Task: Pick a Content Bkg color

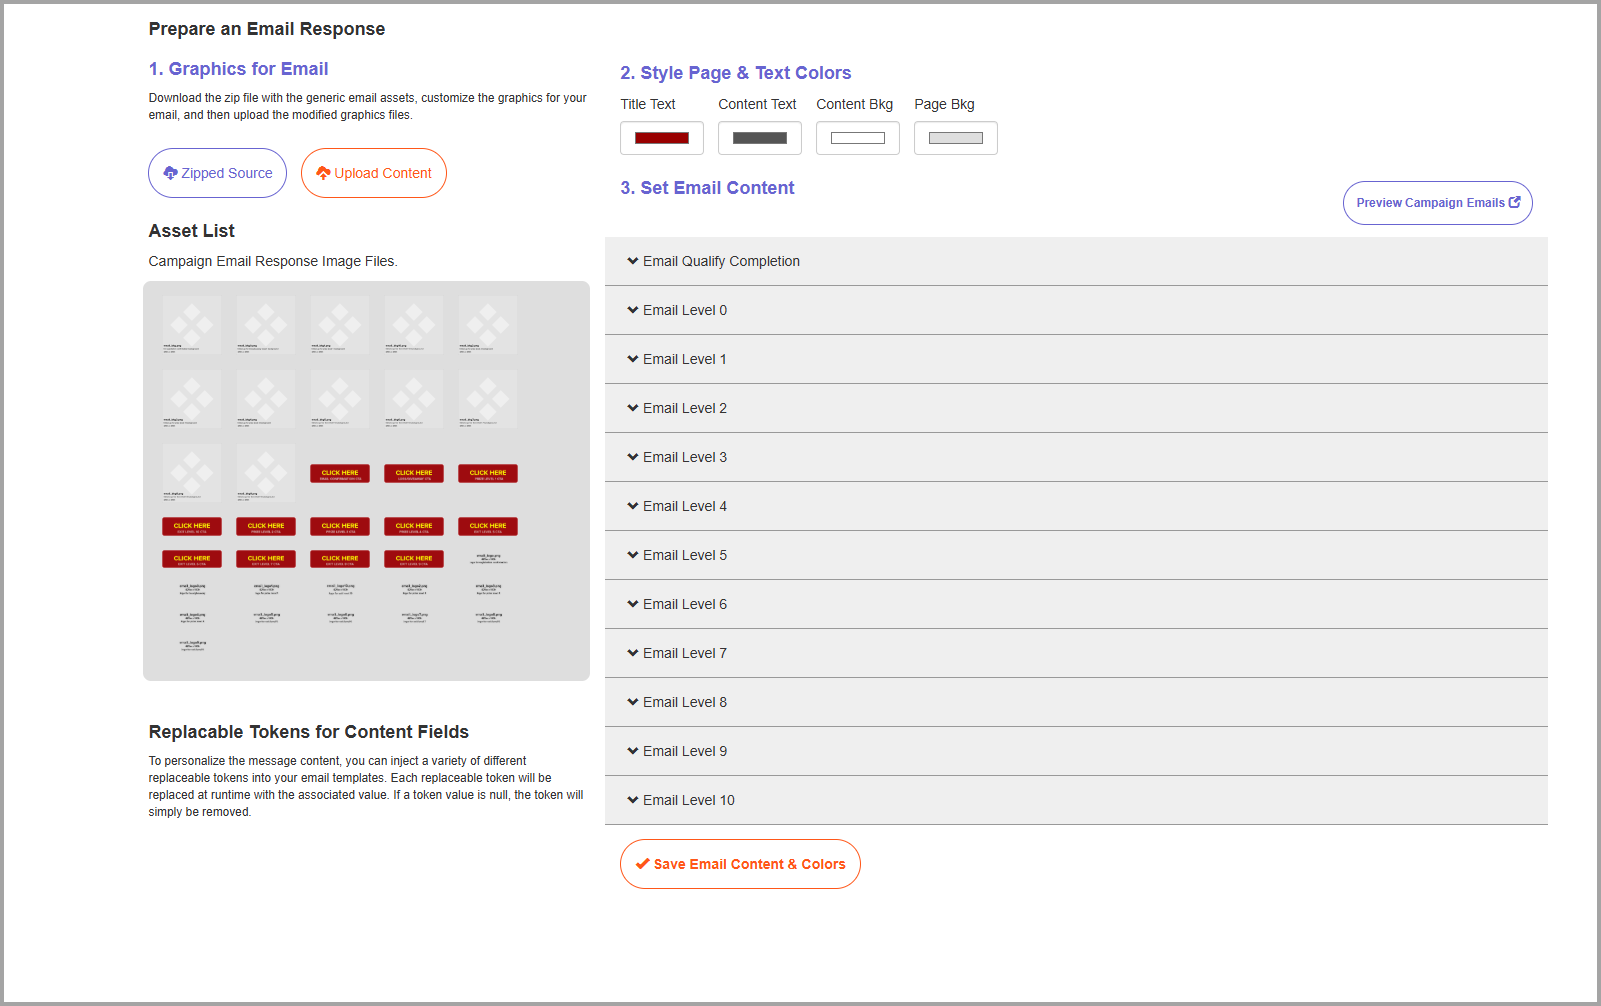Action: [x=857, y=138]
